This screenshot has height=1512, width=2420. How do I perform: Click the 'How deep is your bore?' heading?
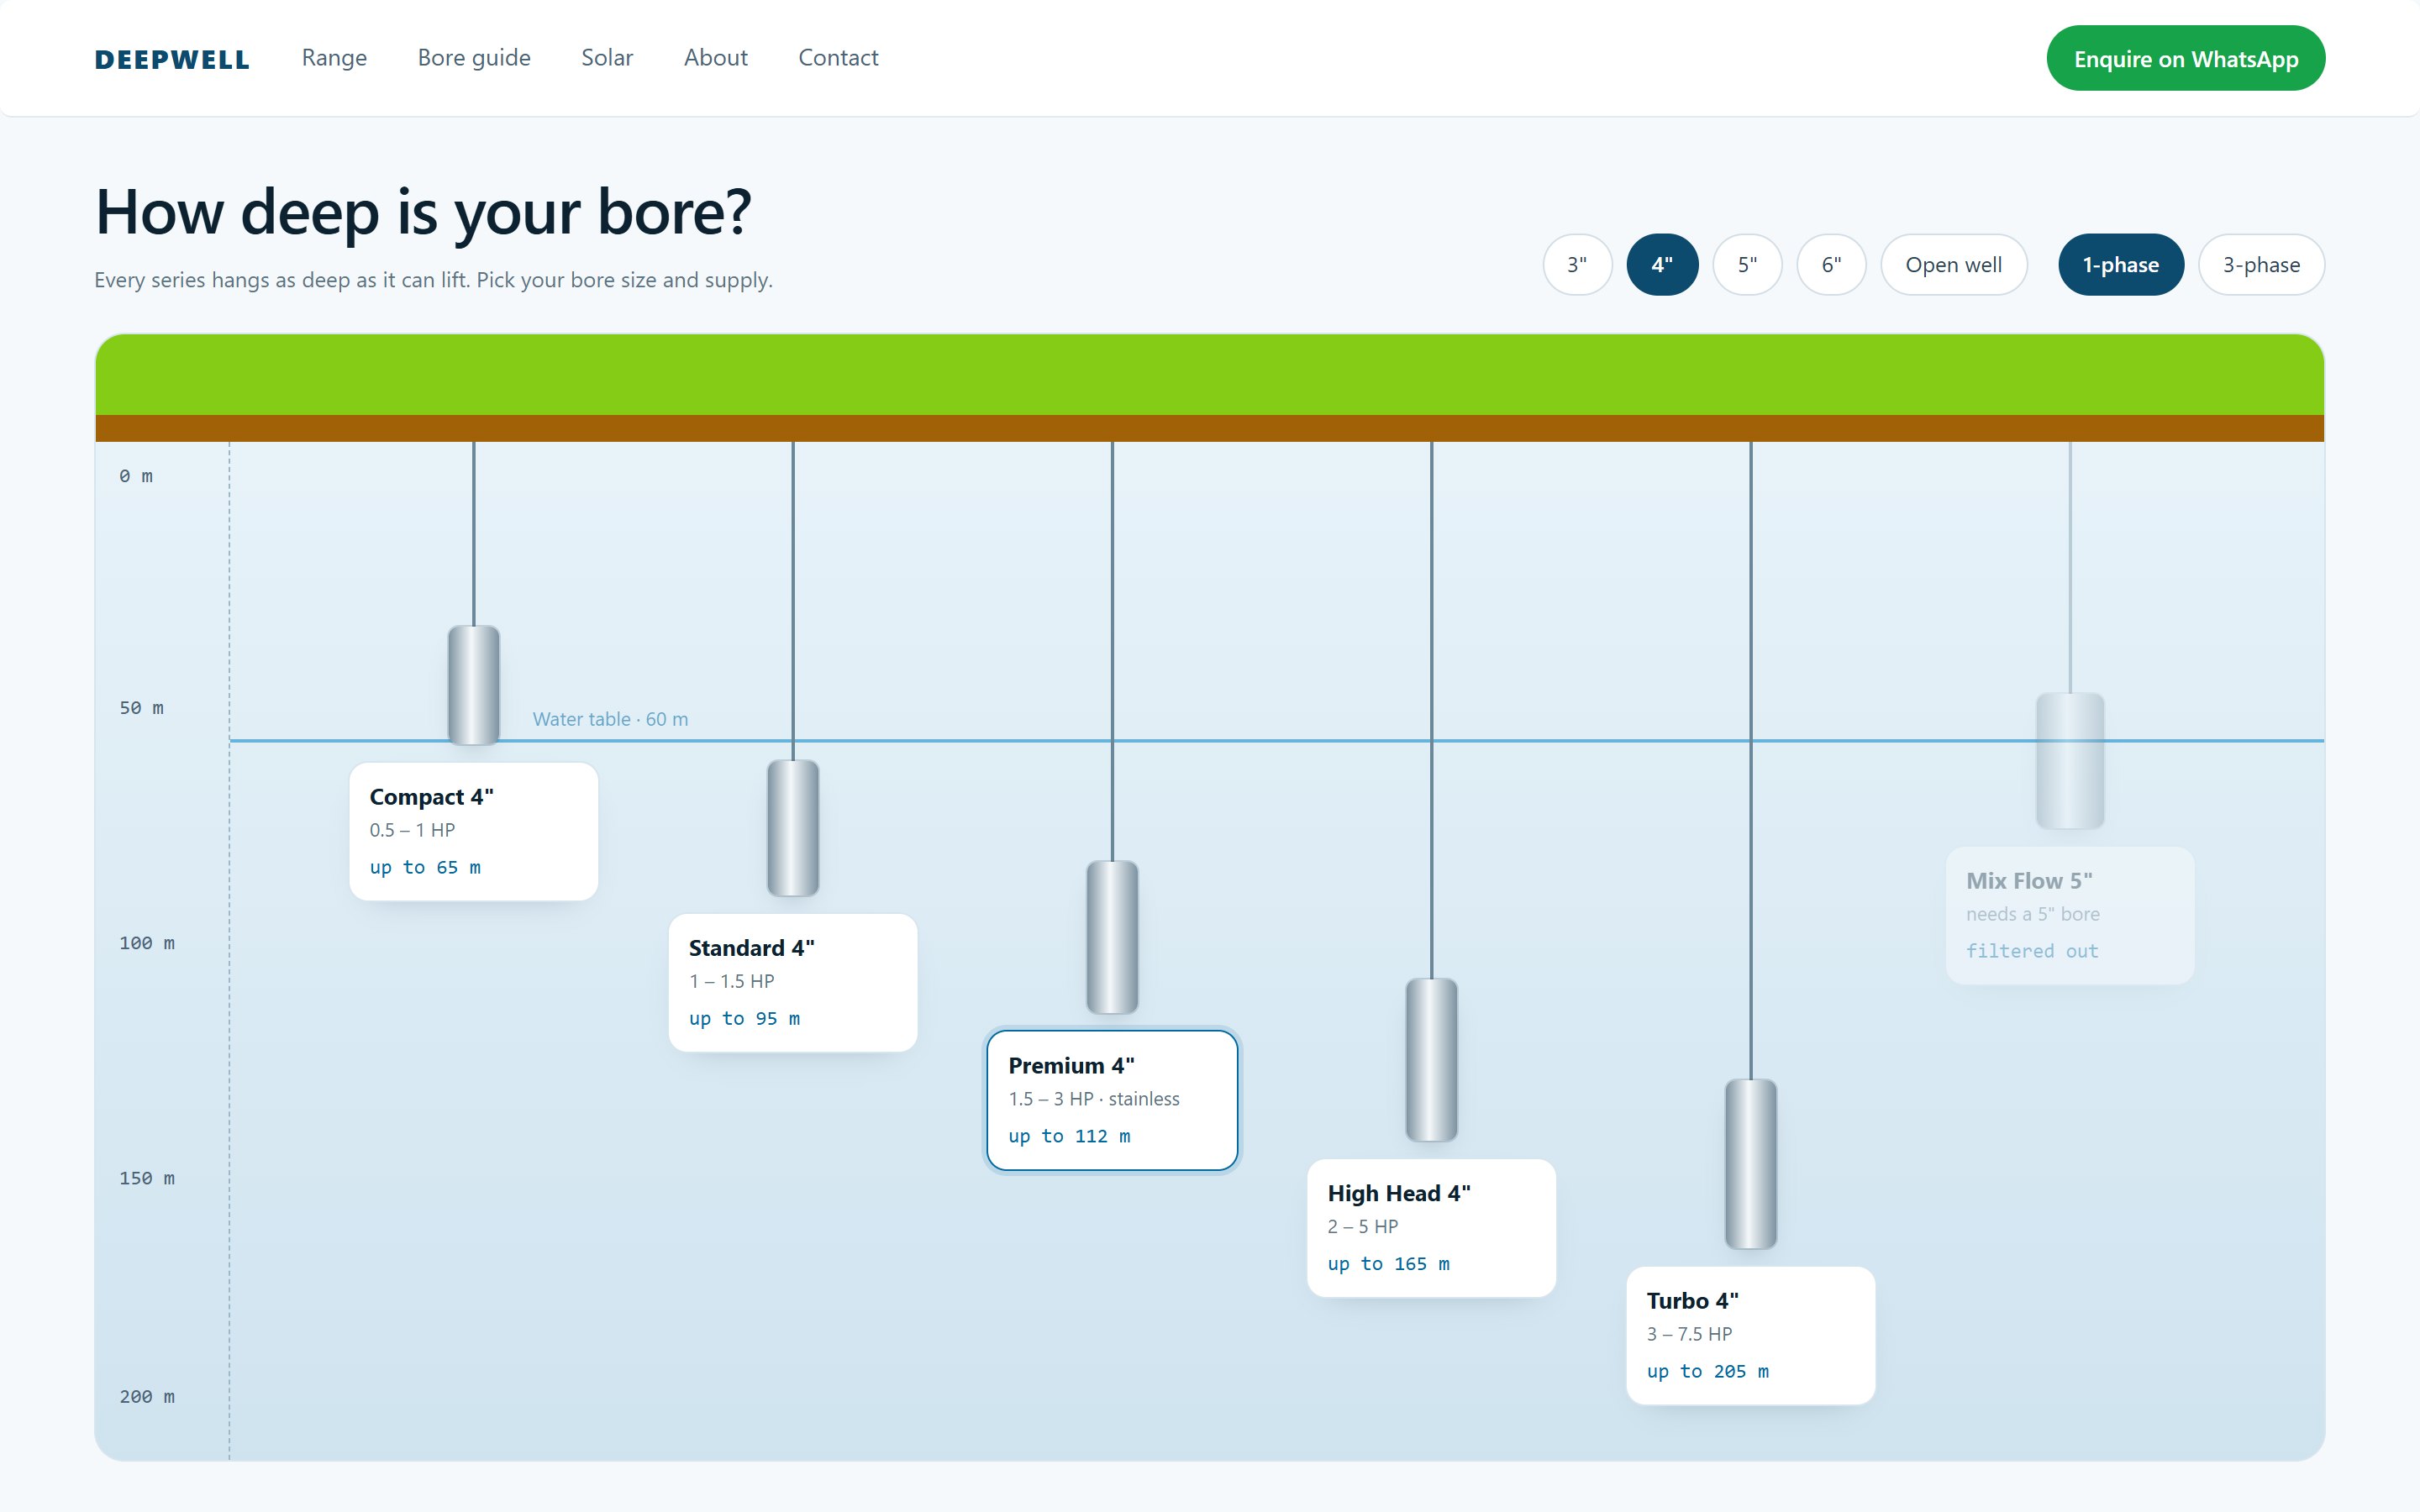(x=422, y=212)
